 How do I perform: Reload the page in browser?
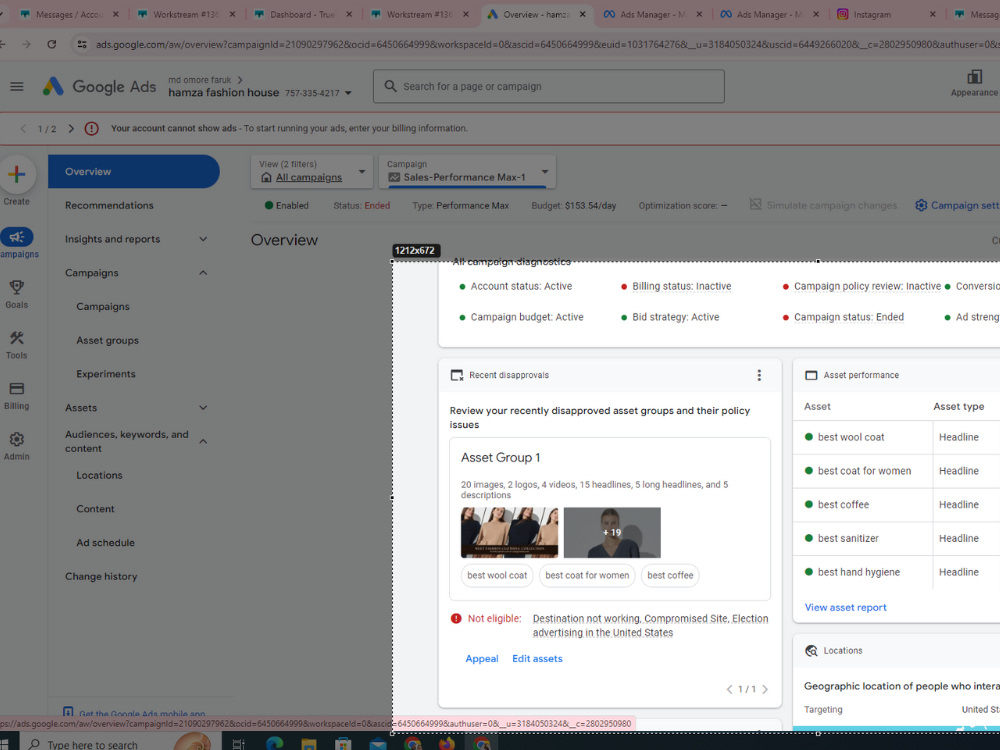pyautogui.click(x=52, y=44)
